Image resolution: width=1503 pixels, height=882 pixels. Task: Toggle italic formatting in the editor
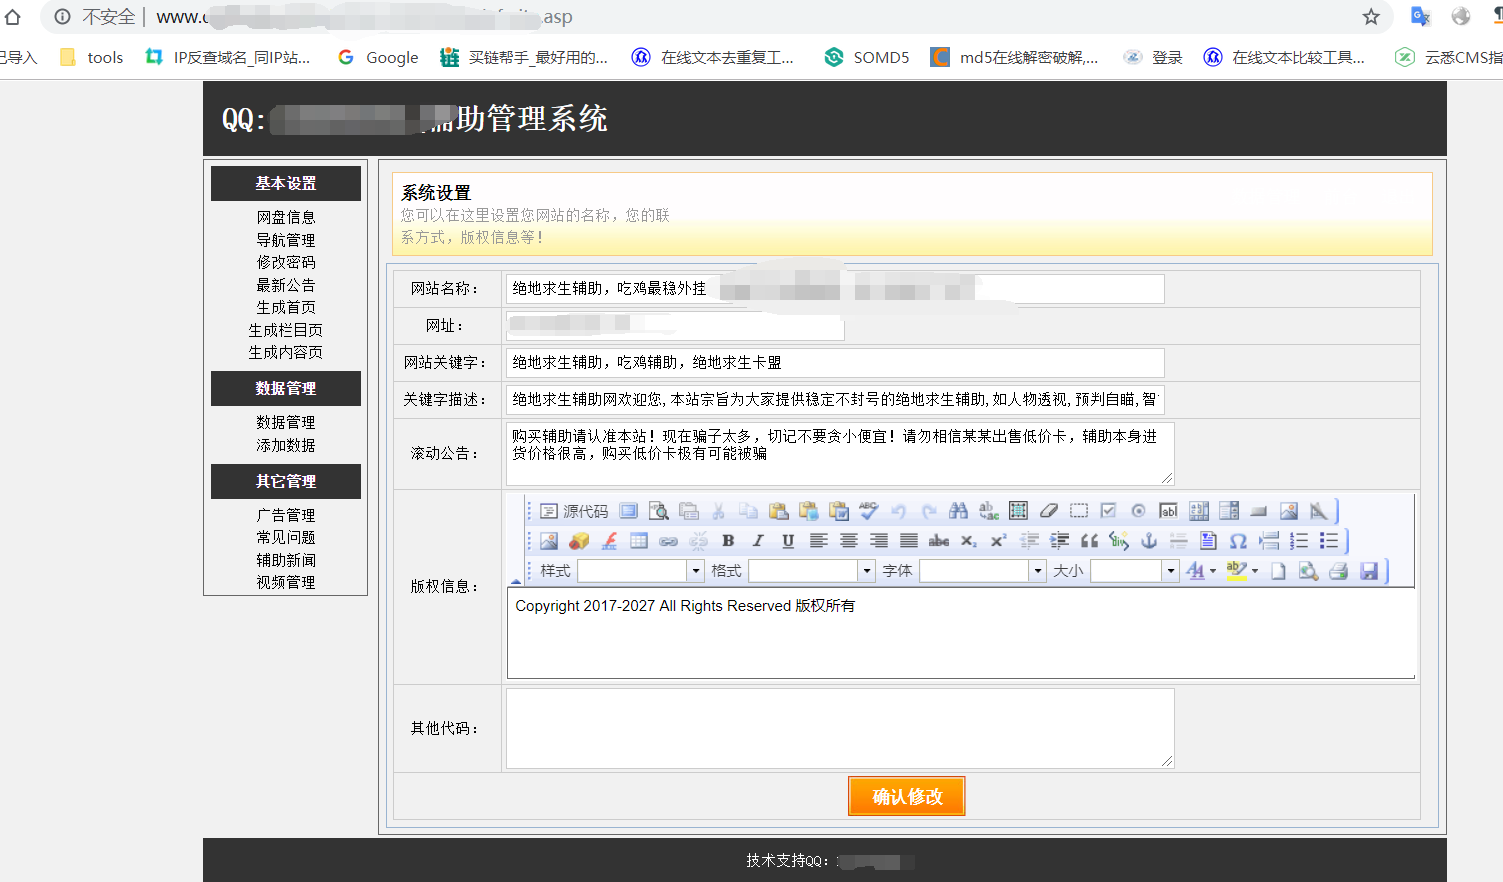point(758,541)
